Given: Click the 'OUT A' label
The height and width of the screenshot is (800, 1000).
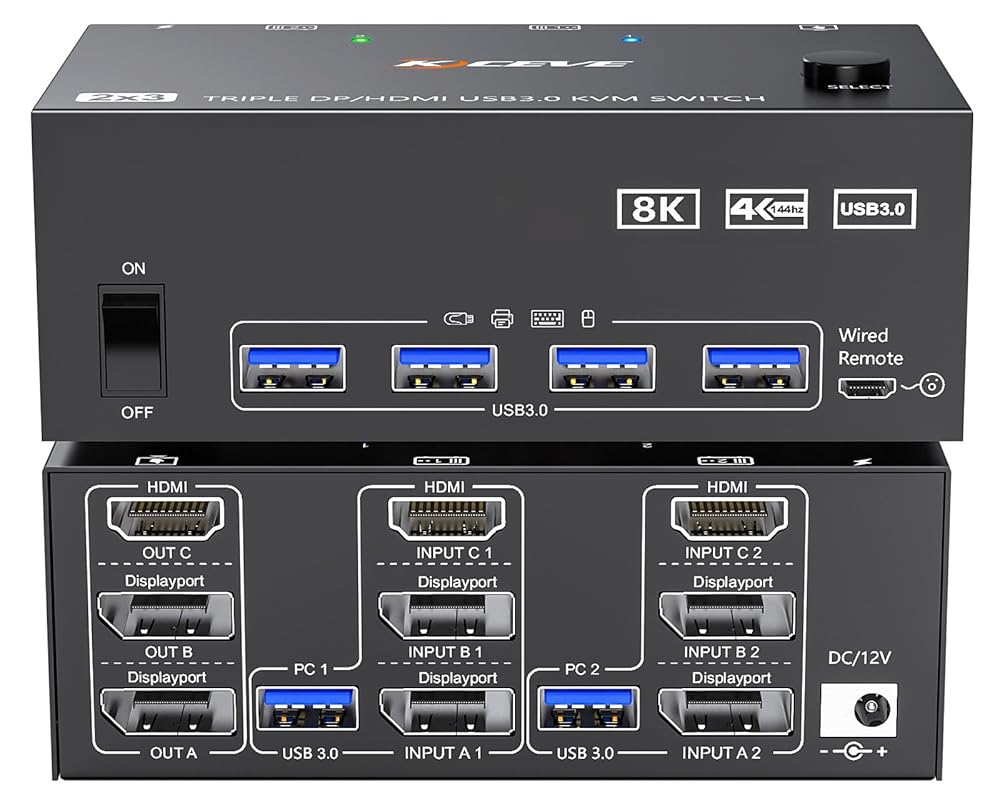Looking at the screenshot, I should (x=173, y=753).
